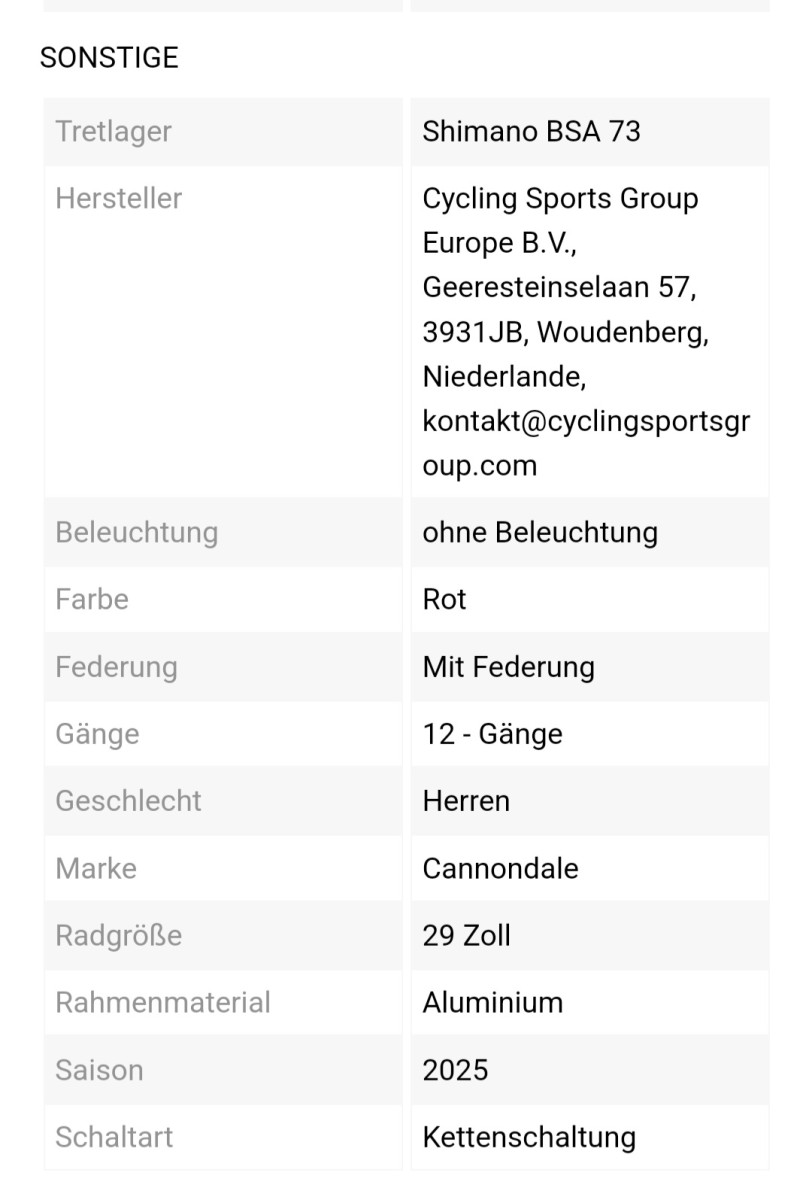Tap the Rahmenmaterial label

pos(163,1002)
